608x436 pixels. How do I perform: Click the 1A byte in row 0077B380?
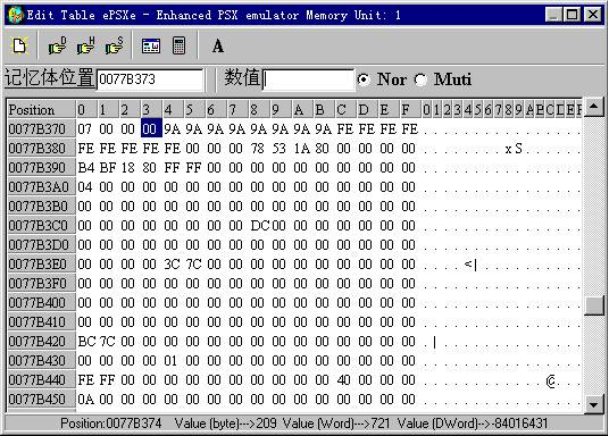click(x=301, y=148)
